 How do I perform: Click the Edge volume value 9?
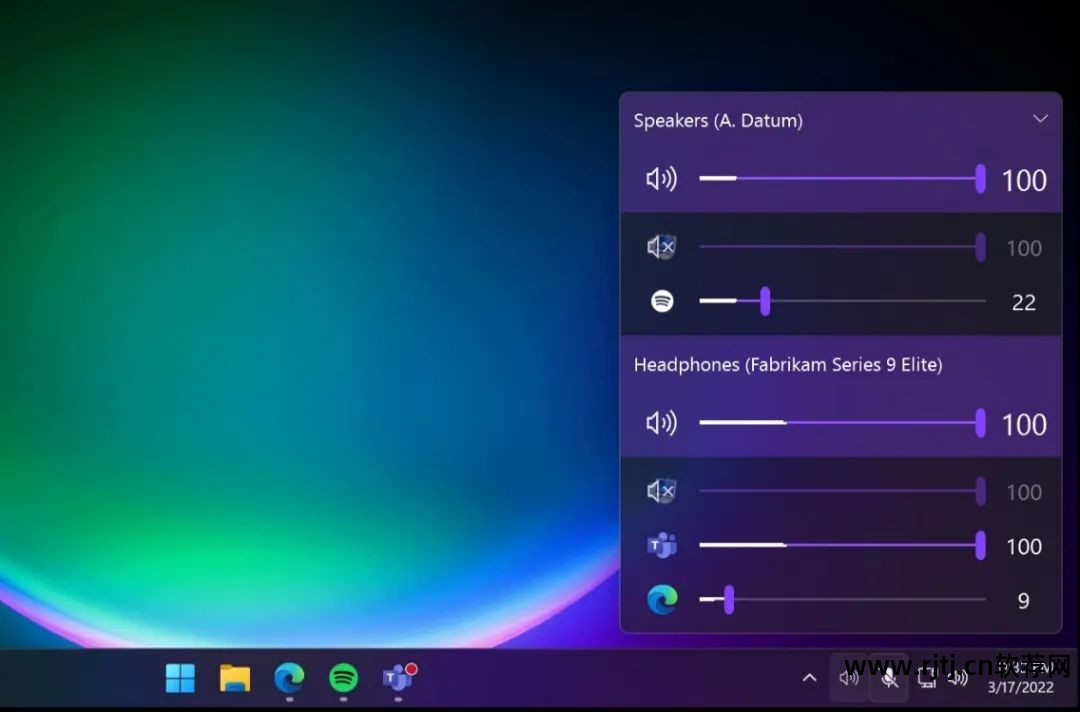coord(1024,600)
